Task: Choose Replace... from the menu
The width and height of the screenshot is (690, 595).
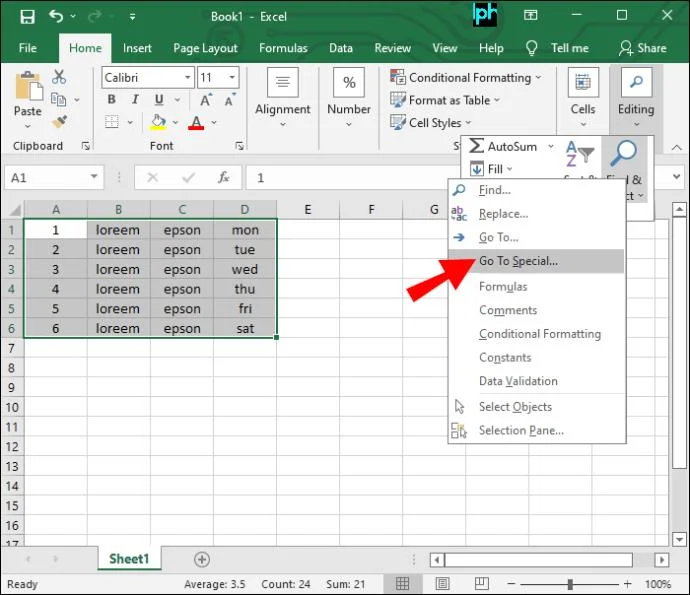Action: 536,214
